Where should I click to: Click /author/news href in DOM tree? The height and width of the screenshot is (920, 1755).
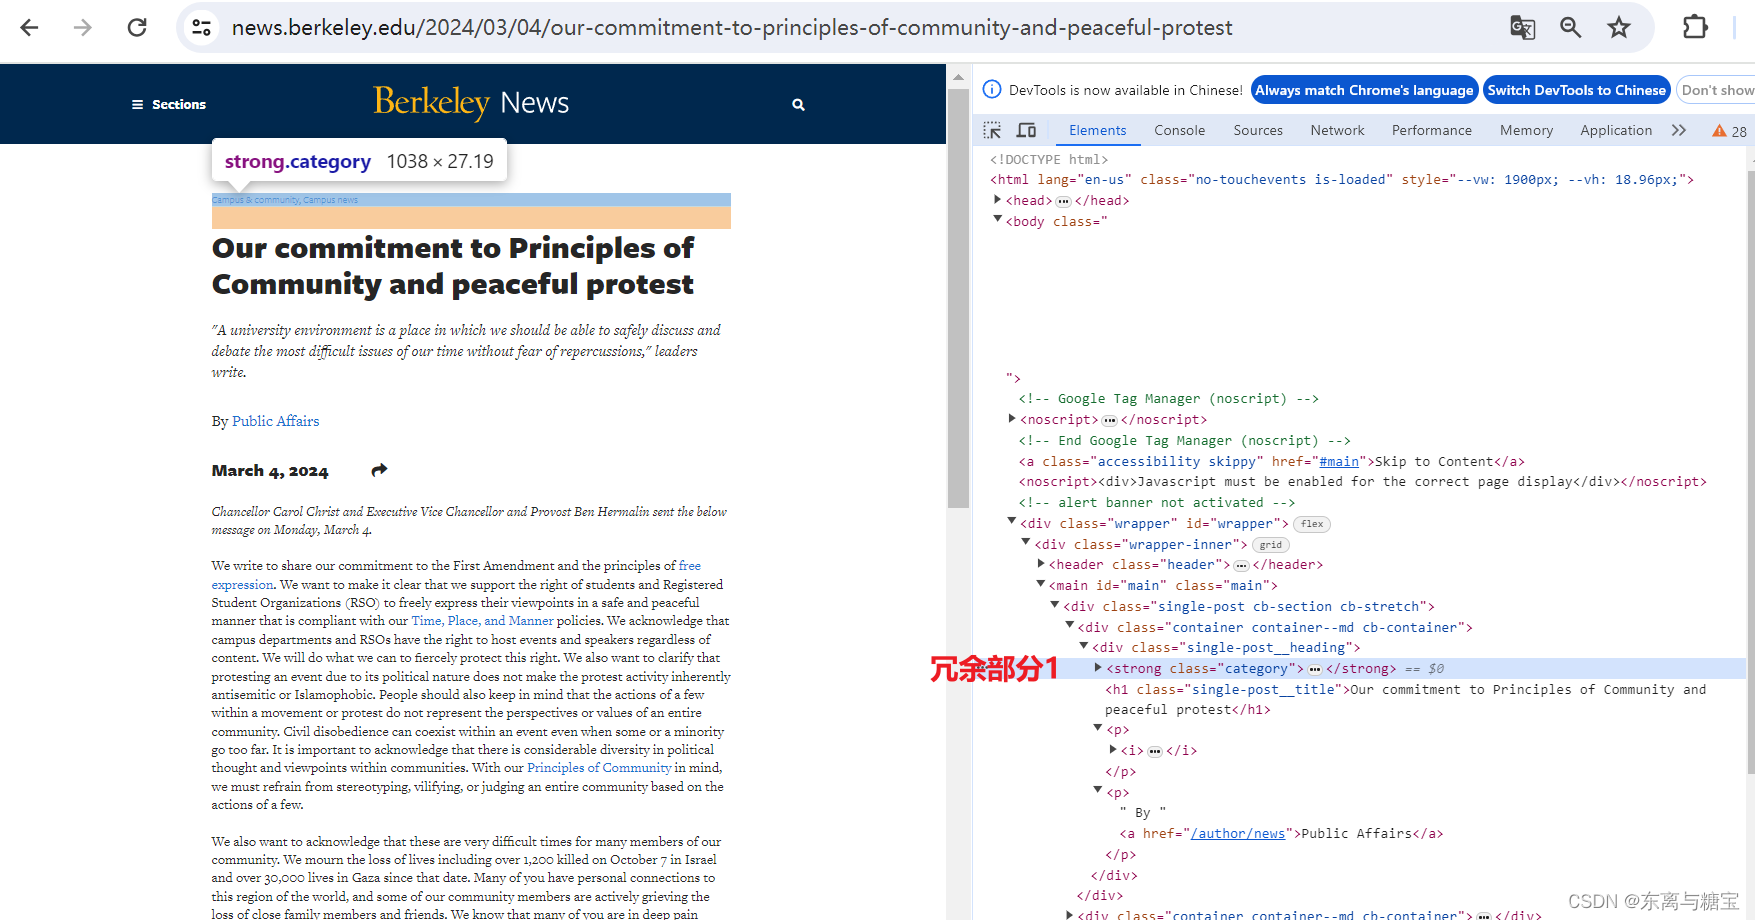[x=1238, y=833]
